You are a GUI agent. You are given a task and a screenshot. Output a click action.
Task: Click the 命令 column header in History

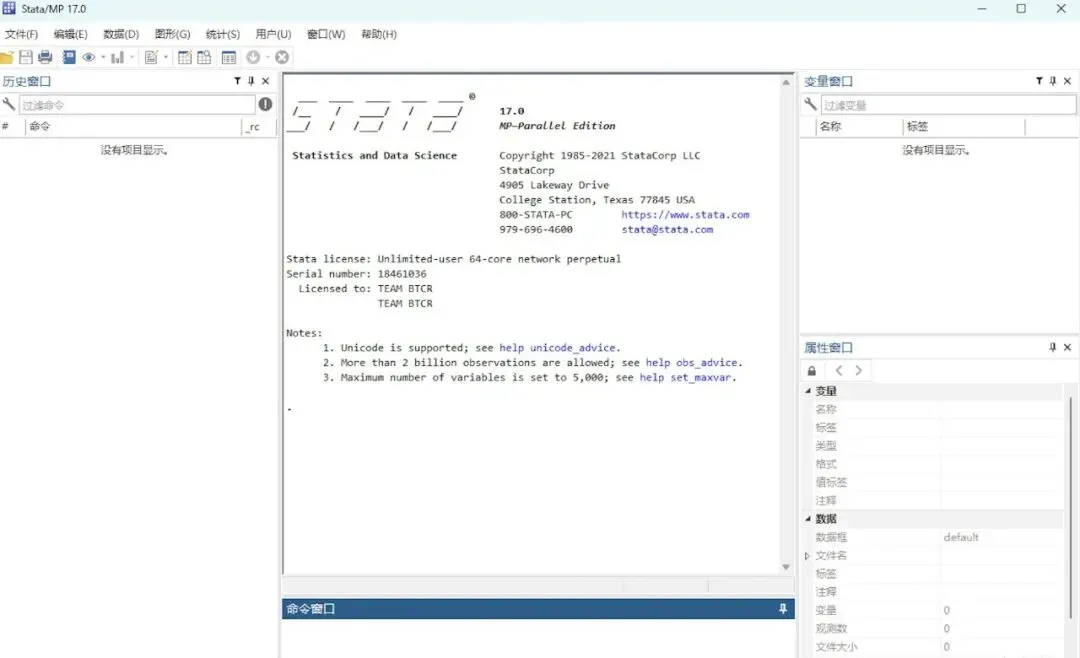coord(134,127)
